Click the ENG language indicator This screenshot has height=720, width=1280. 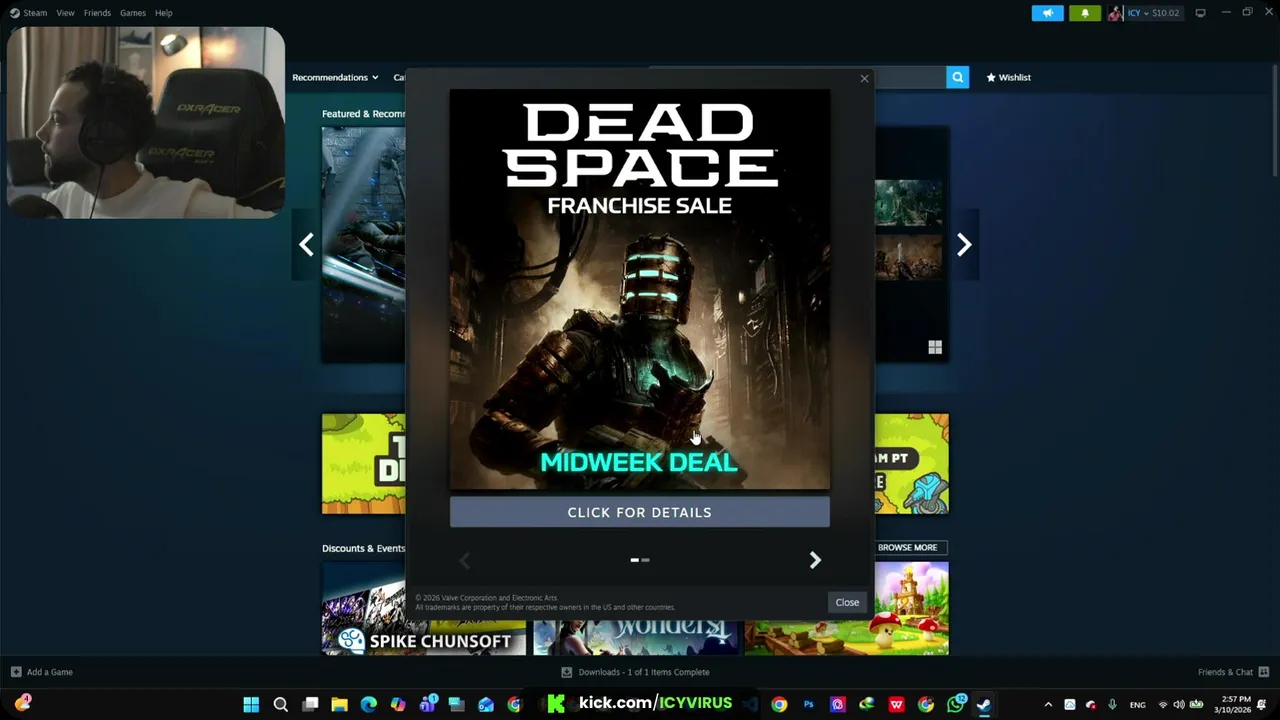[1137, 705]
